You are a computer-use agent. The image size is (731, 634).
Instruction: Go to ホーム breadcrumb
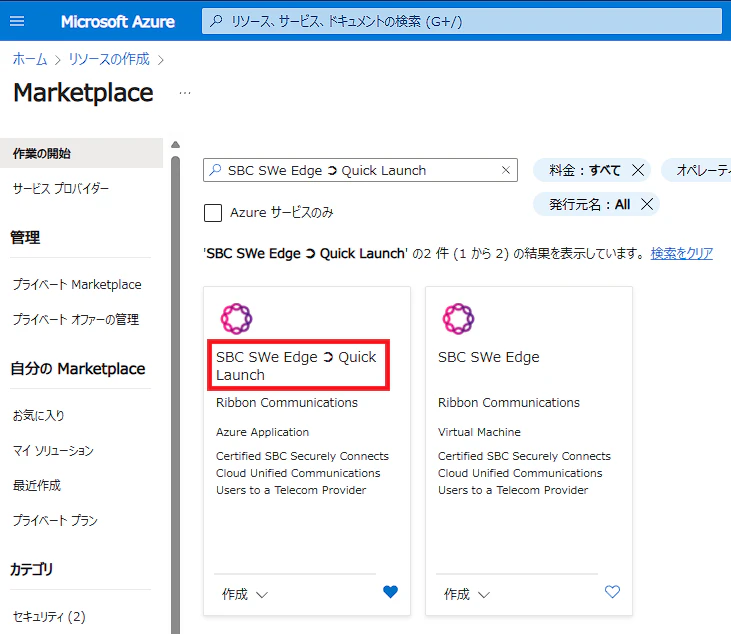[x=30, y=59]
